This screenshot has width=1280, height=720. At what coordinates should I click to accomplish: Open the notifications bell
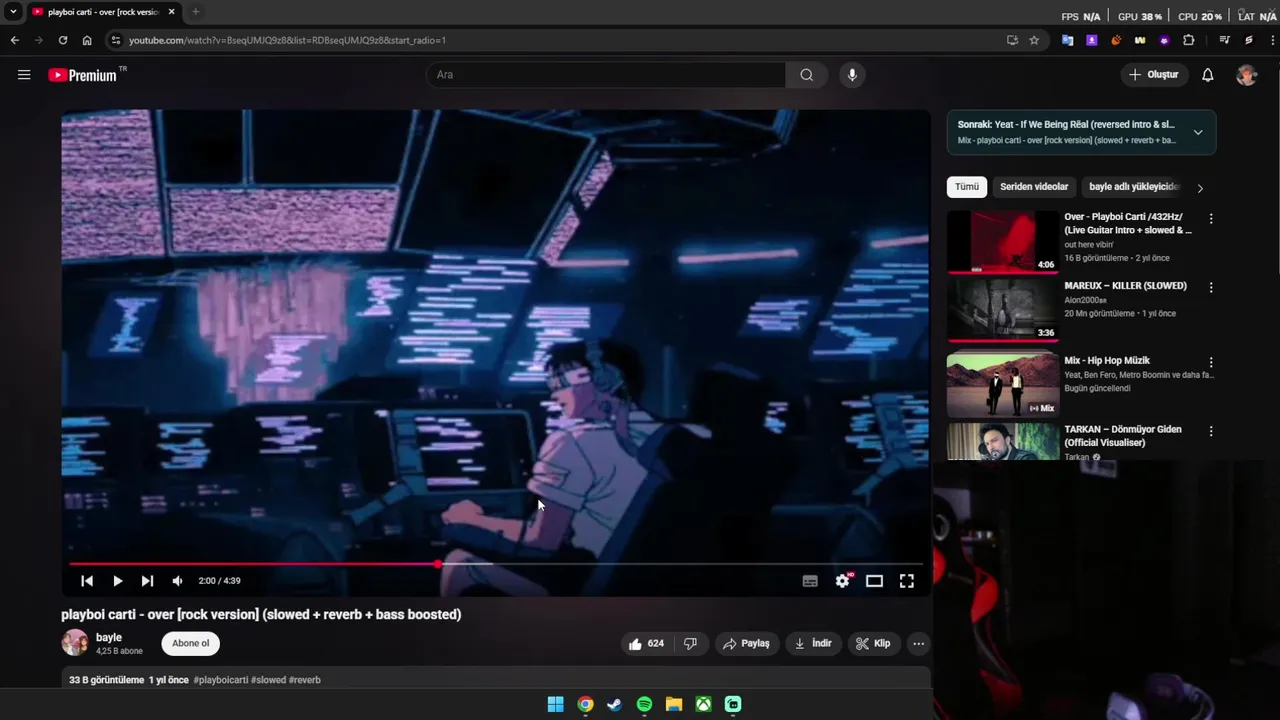(x=1207, y=75)
